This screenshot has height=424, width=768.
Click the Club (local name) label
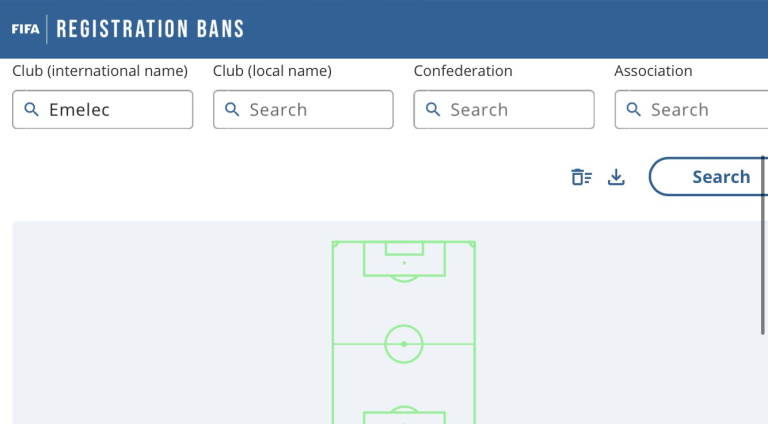click(x=272, y=71)
